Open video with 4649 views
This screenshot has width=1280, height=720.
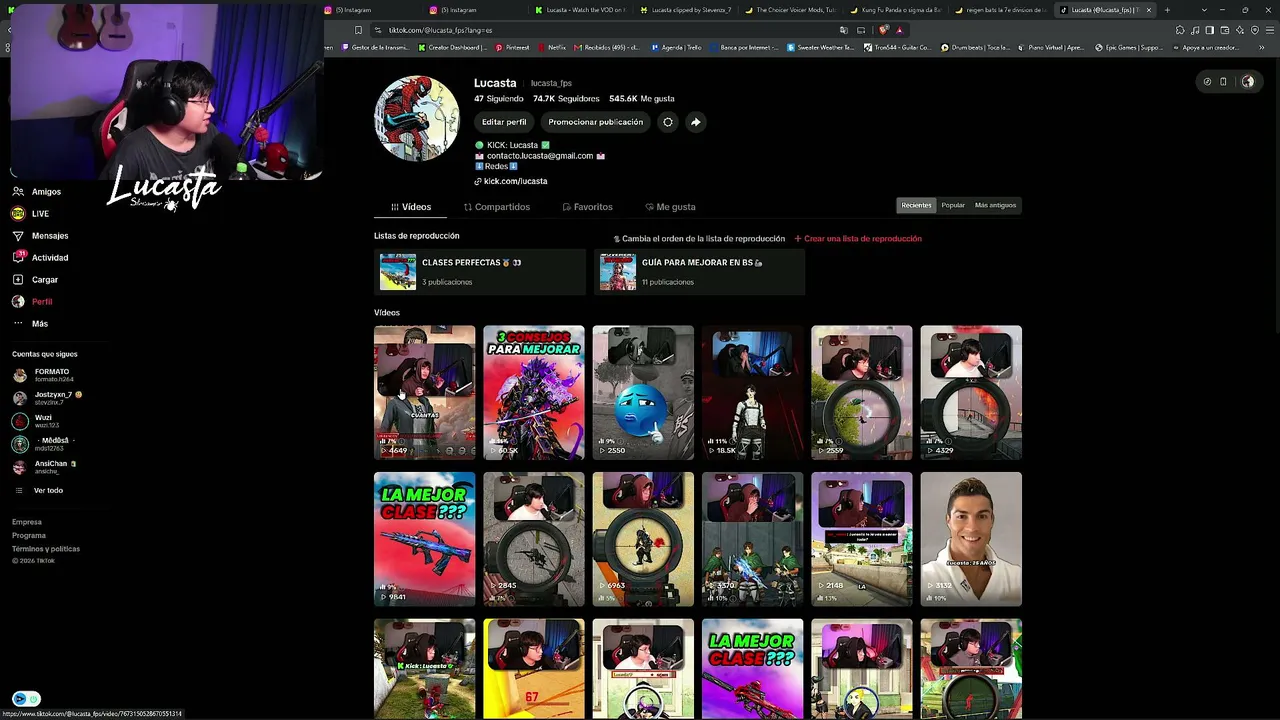[x=424, y=392]
